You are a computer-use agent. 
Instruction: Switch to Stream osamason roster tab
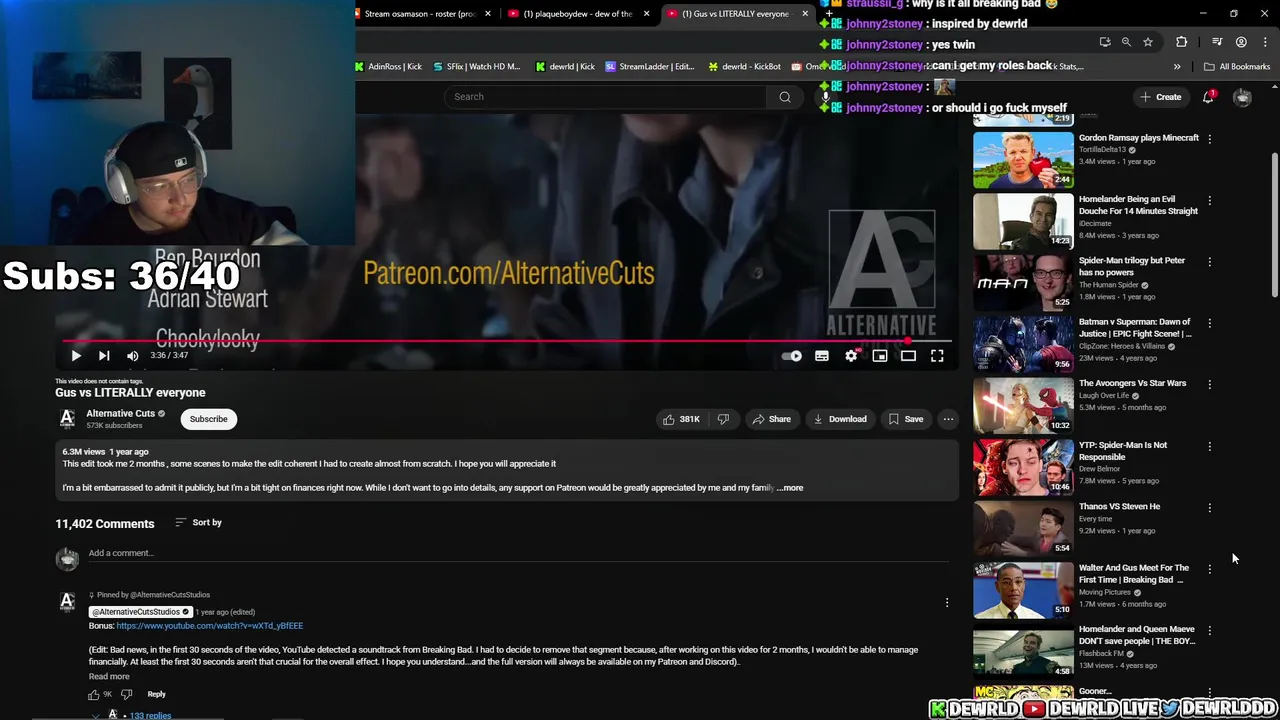coord(418,14)
